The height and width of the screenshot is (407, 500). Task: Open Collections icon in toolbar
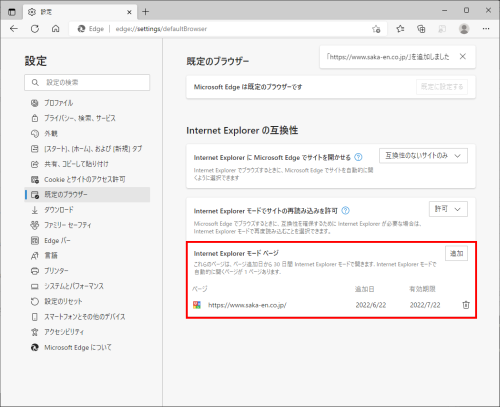[421, 29]
